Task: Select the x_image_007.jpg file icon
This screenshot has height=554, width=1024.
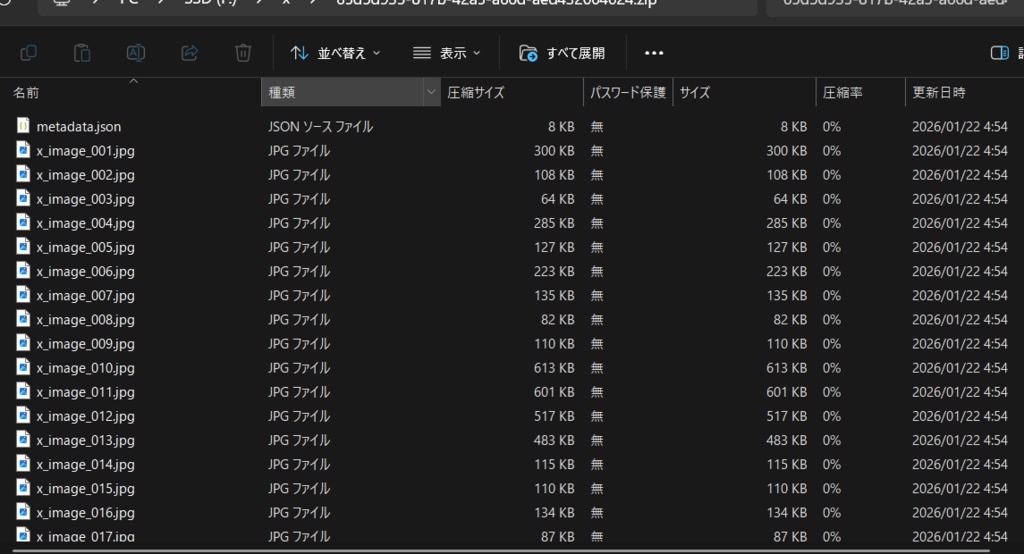Action: click(23, 295)
